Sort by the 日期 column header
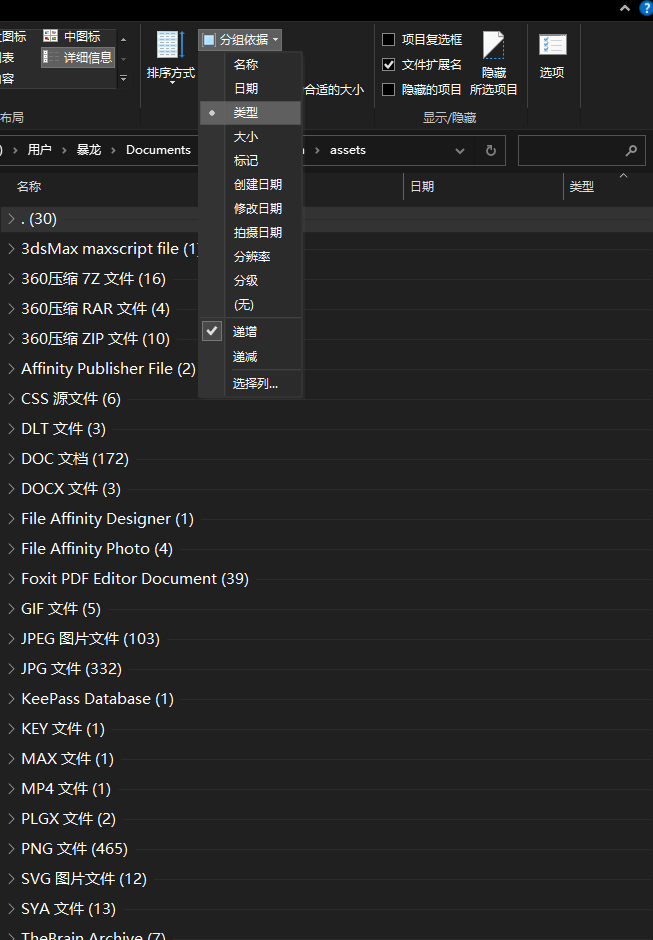 point(422,186)
